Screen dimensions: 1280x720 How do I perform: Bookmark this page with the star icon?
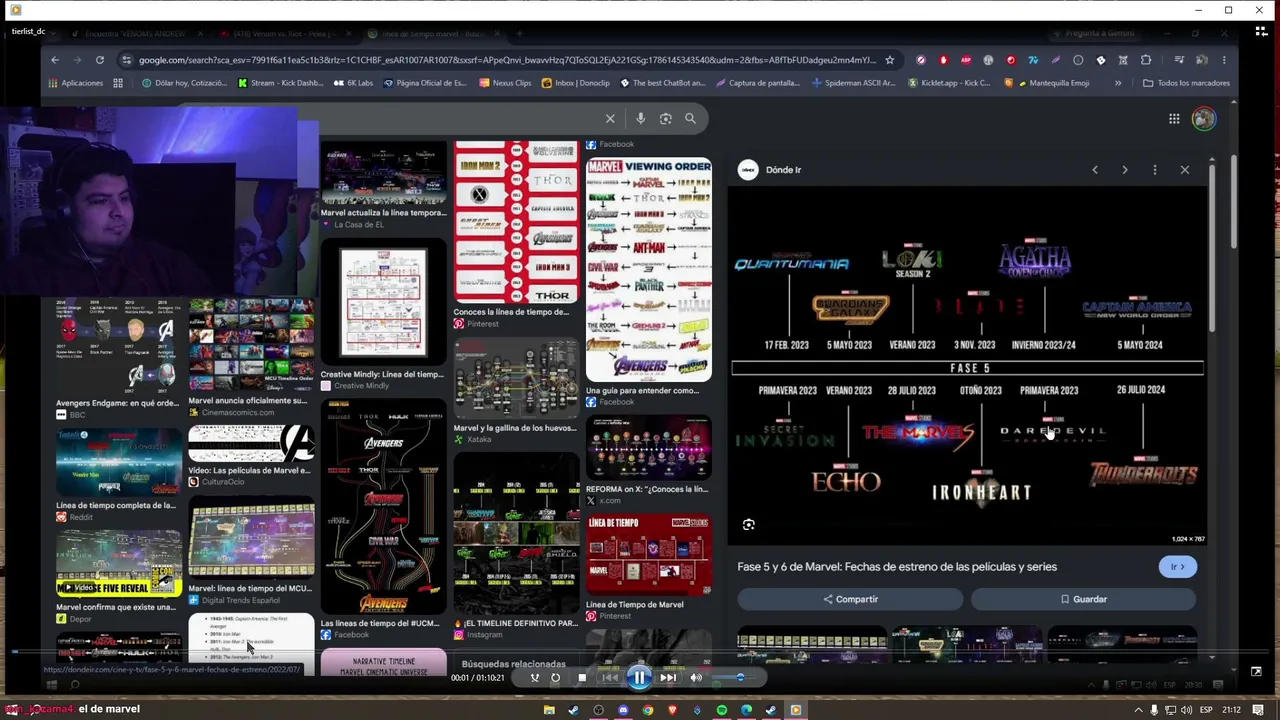889,60
